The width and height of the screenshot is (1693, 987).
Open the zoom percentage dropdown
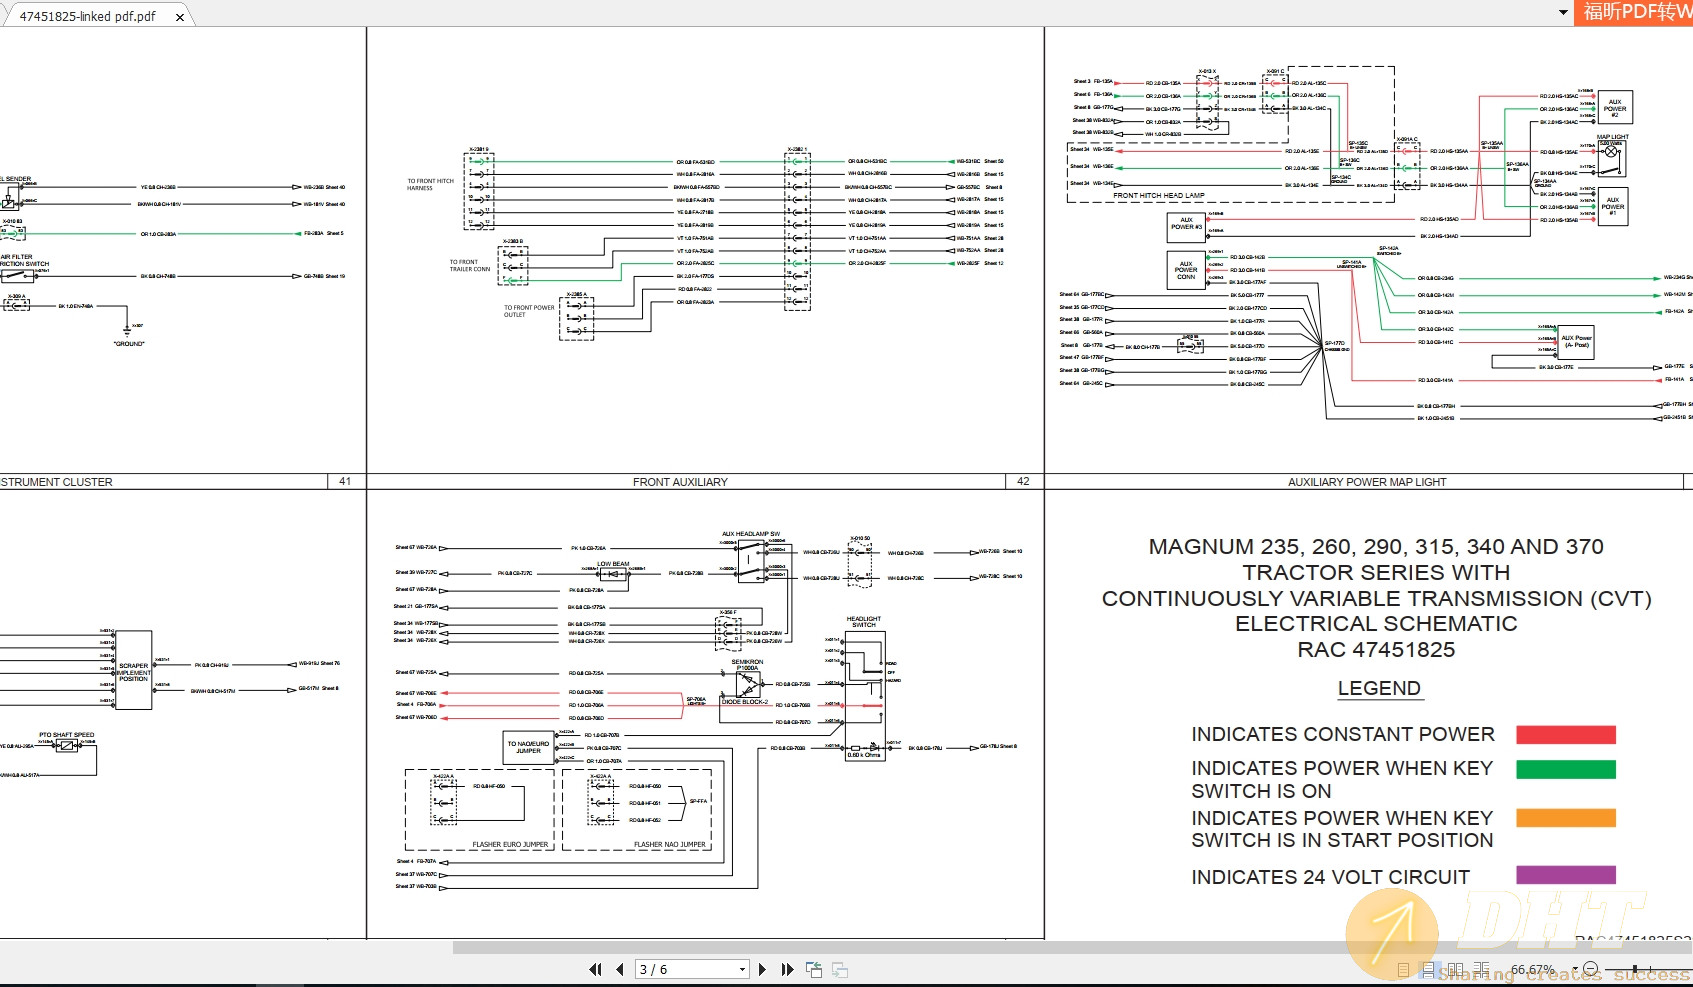(1575, 968)
